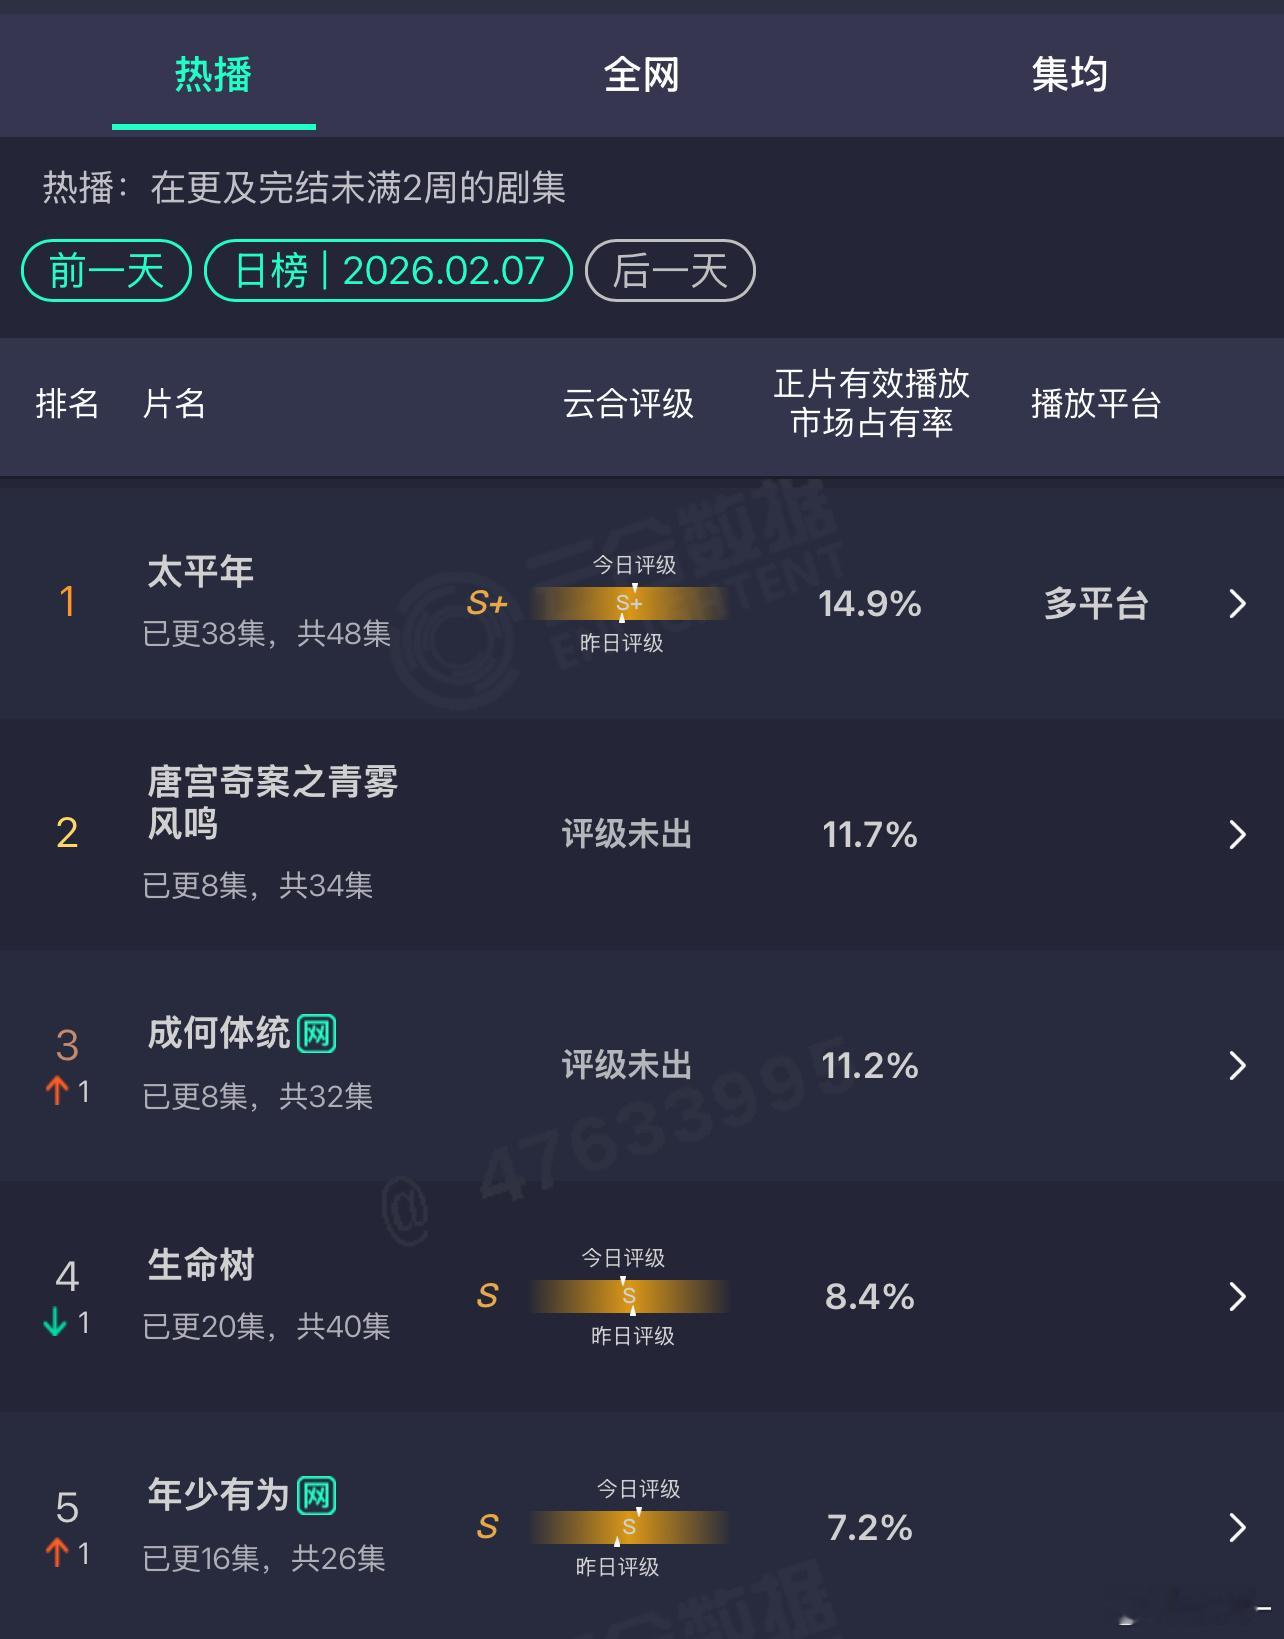Switch to the 热播 tab
This screenshot has width=1284, height=1639.
tap(213, 75)
